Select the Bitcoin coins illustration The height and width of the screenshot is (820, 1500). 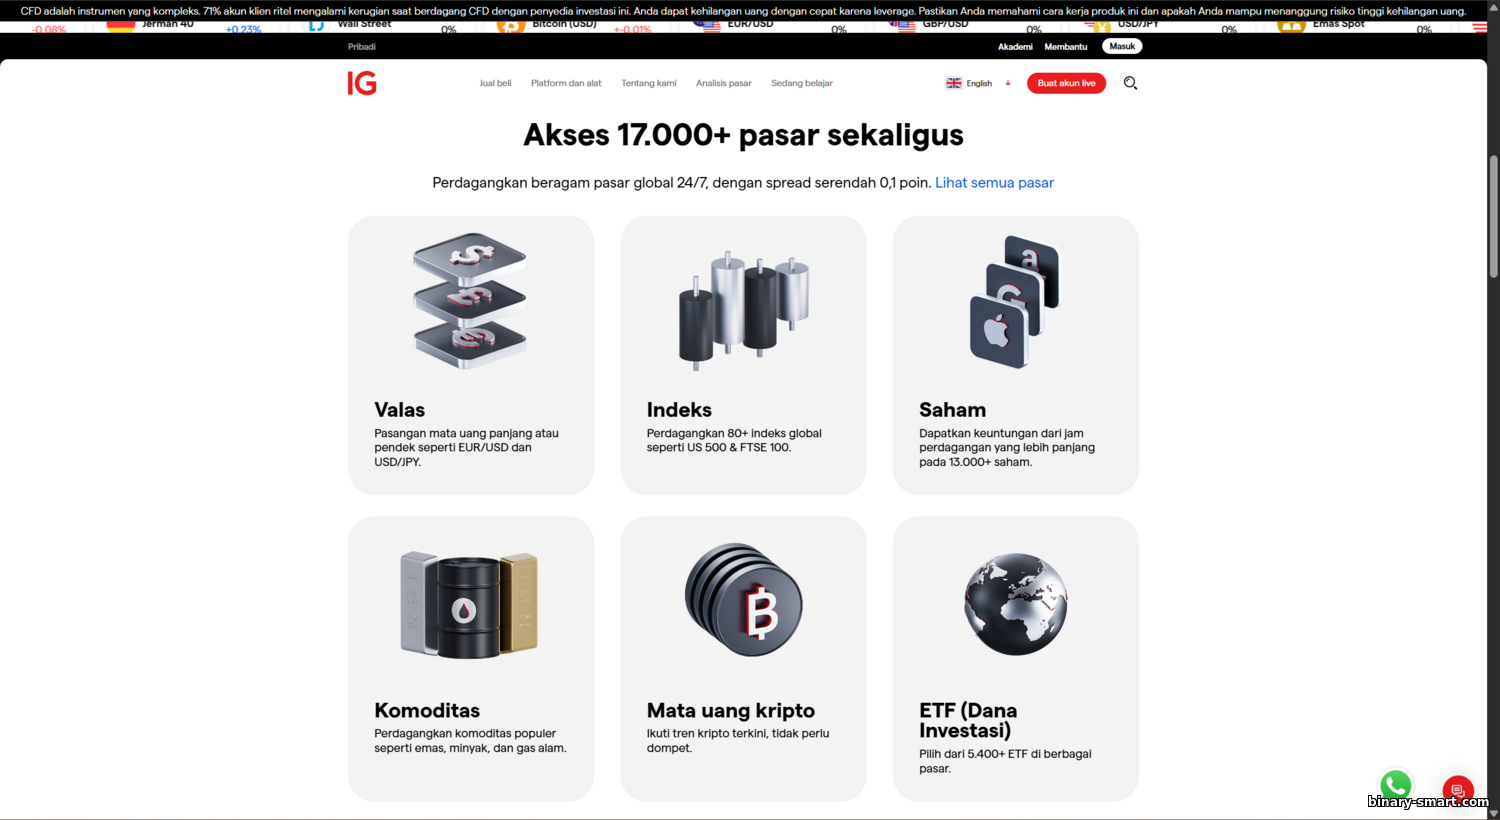point(743,600)
